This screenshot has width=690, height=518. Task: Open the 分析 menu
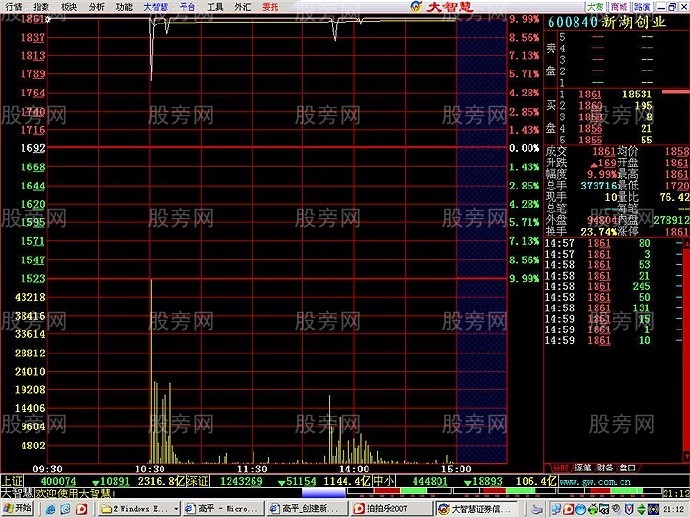96,6
